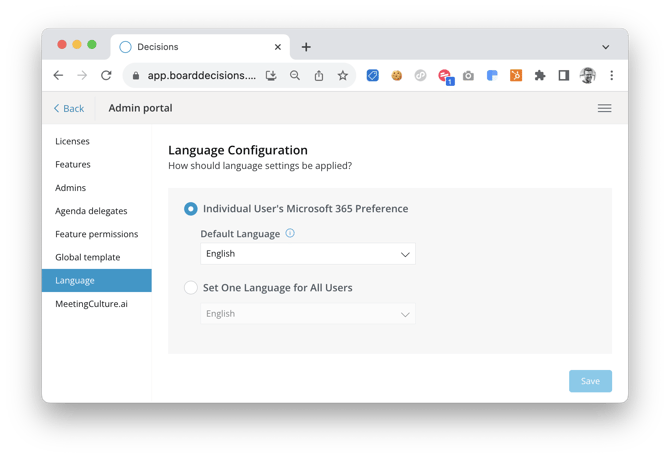670x458 pixels.
Task: Click the Default Language info icon
Action: [x=290, y=233]
